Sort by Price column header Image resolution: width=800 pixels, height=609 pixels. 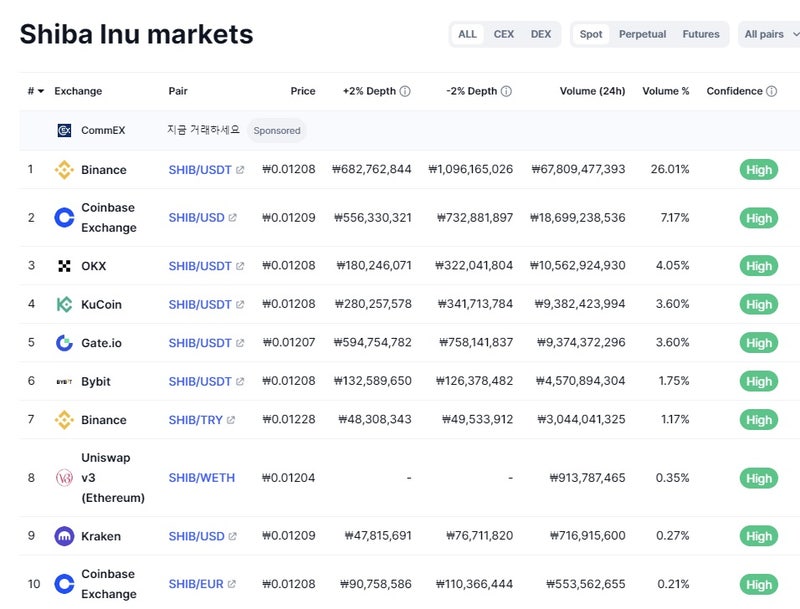pos(303,91)
